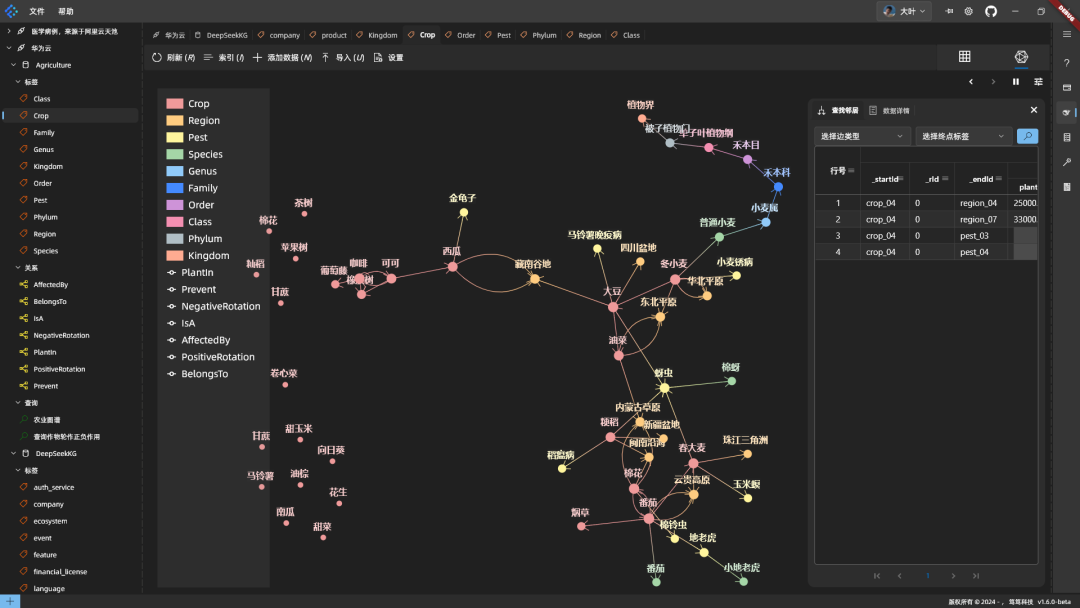Collapse the Agriculture database tree node
This screenshot has width=1080, height=608.
point(14,65)
